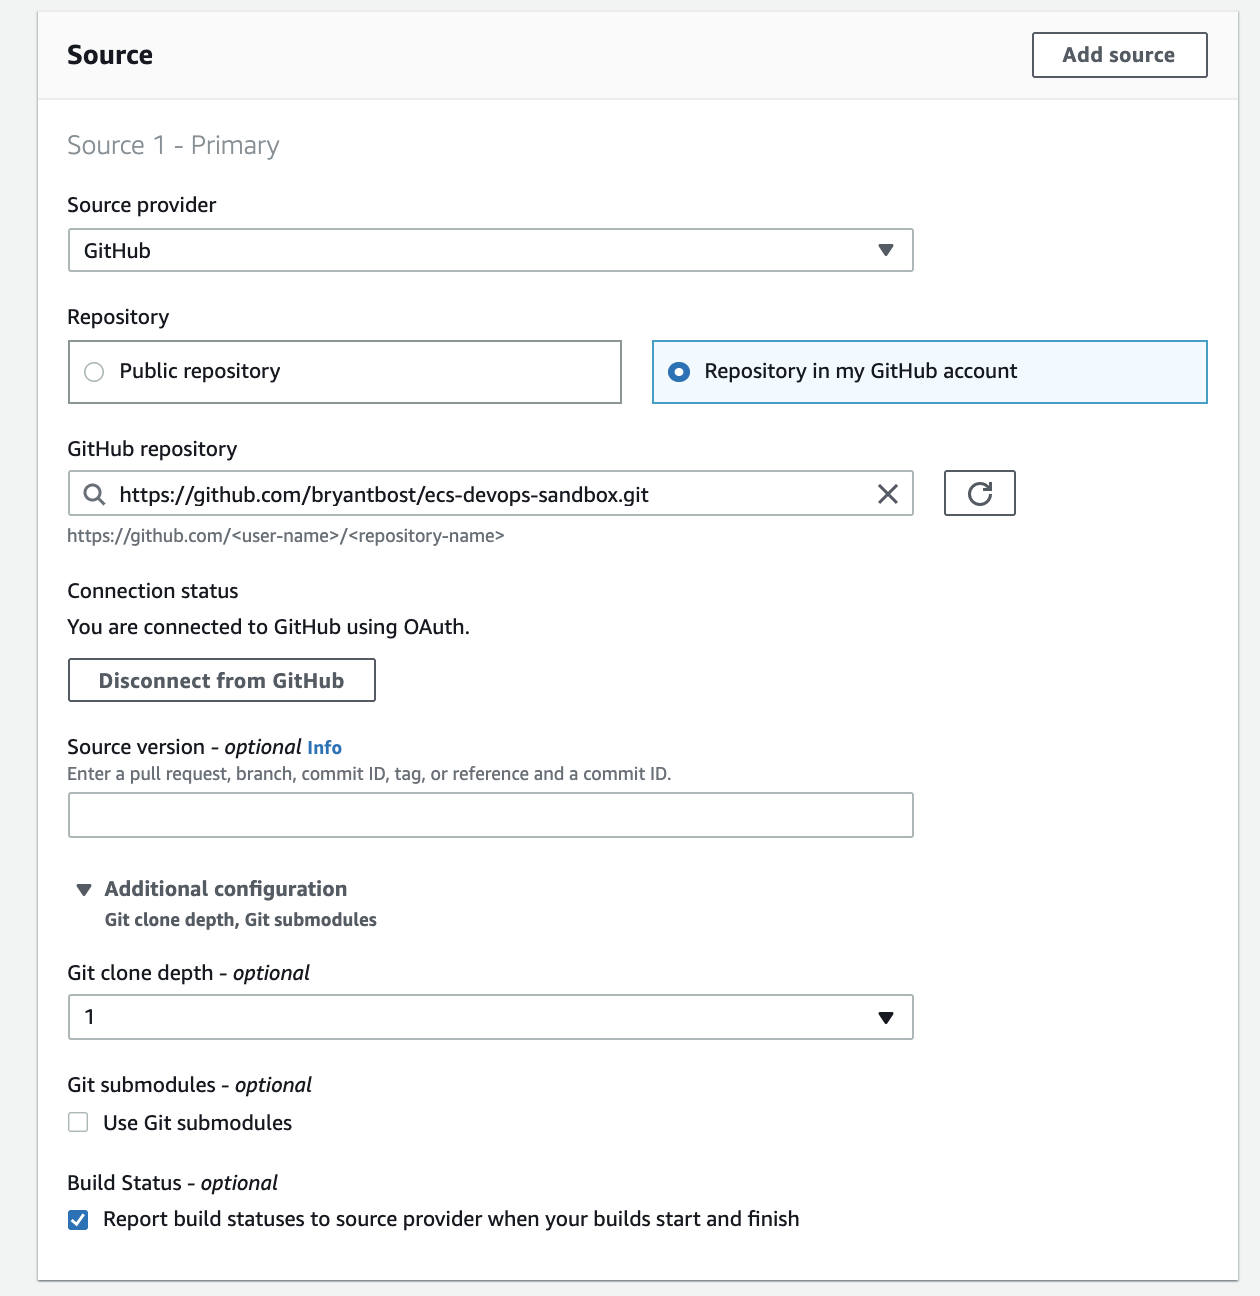The width and height of the screenshot is (1260, 1296).
Task: Click the Add source button
Action: 1118,55
